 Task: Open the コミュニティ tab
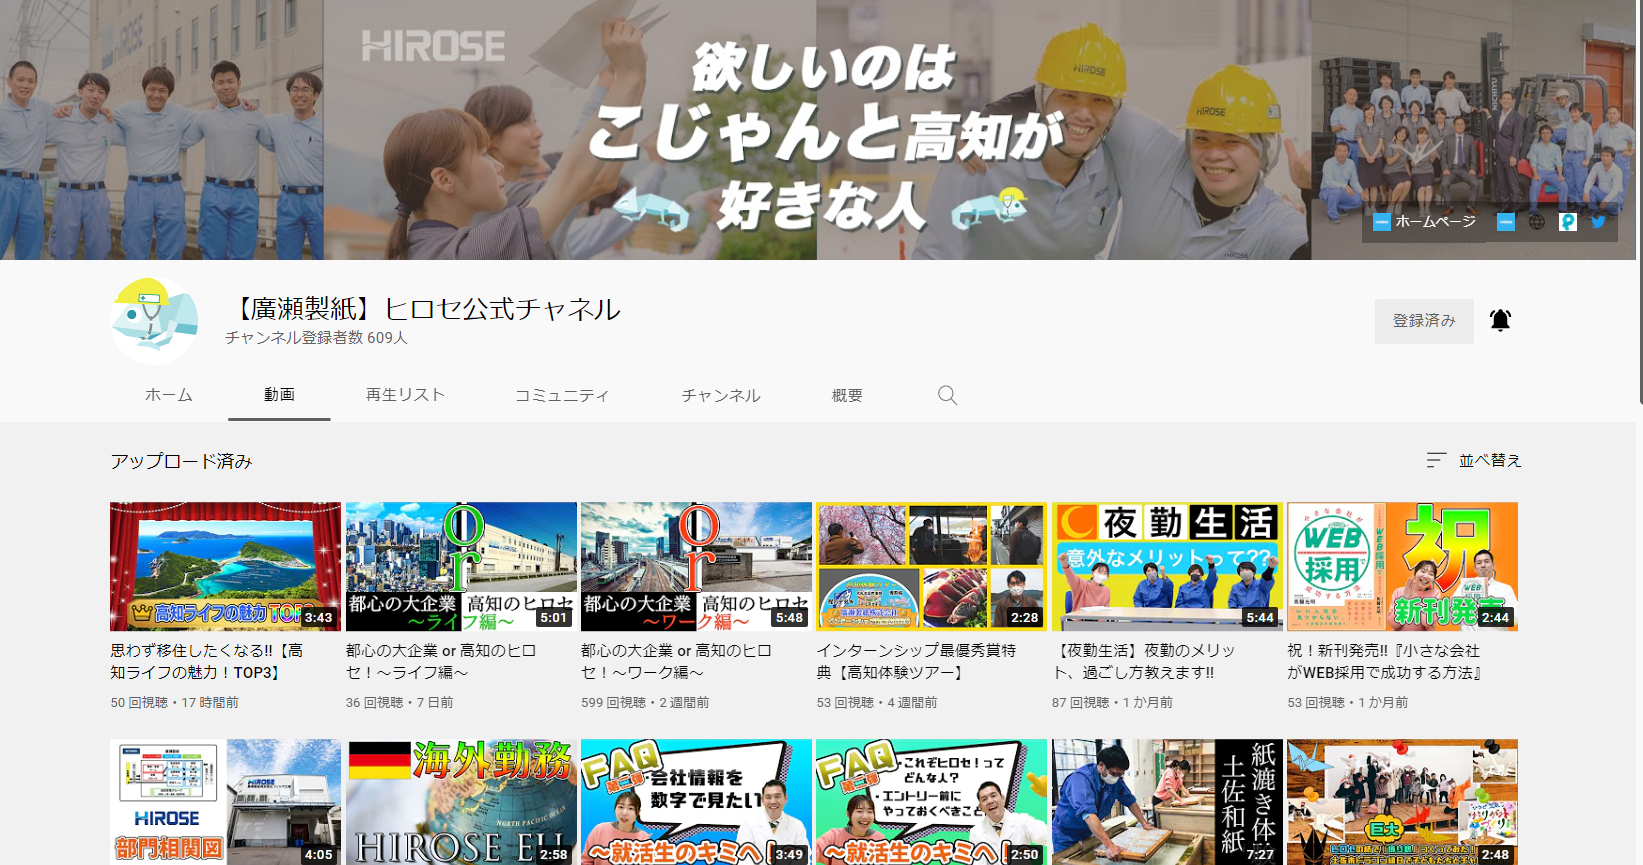click(562, 395)
